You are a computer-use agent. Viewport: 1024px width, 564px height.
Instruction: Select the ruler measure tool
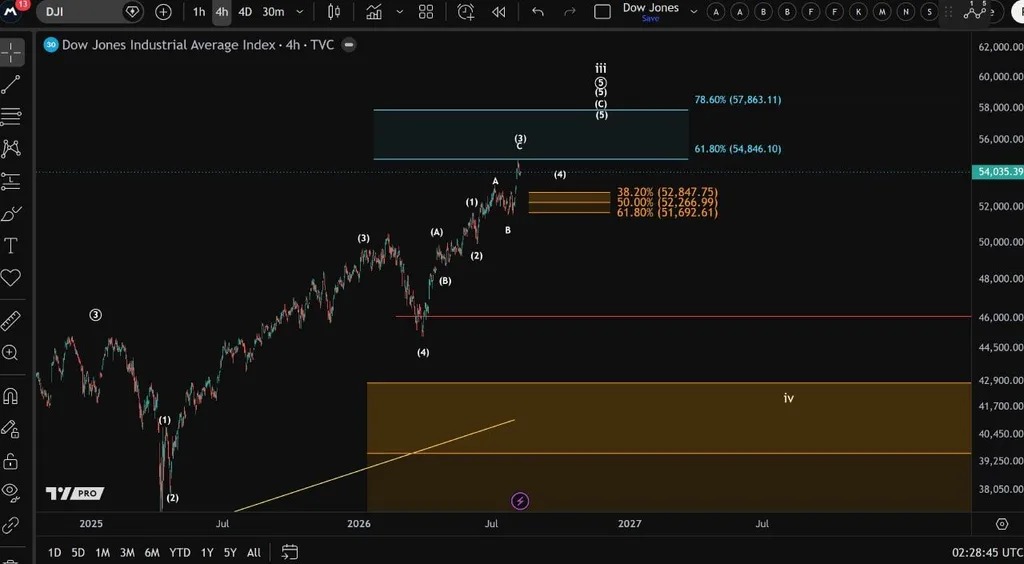pos(11,321)
